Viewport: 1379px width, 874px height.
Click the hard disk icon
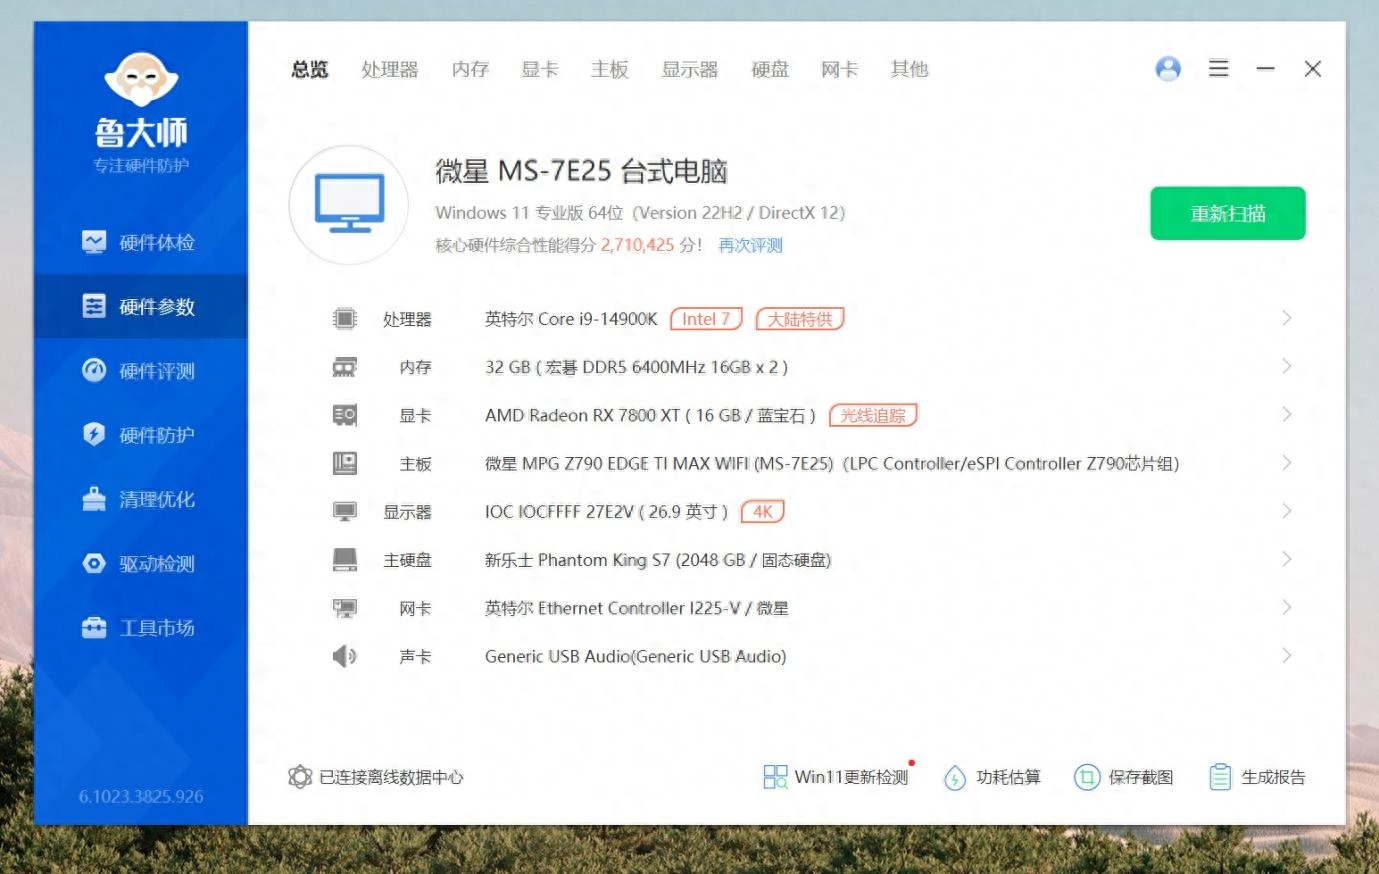point(345,559)
